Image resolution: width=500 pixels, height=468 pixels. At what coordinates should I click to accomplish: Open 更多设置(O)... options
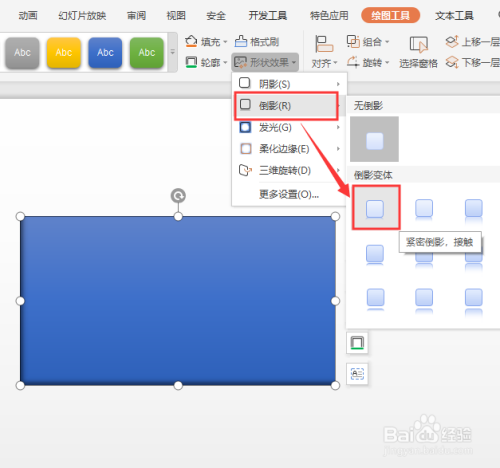(x=289, y=194)
